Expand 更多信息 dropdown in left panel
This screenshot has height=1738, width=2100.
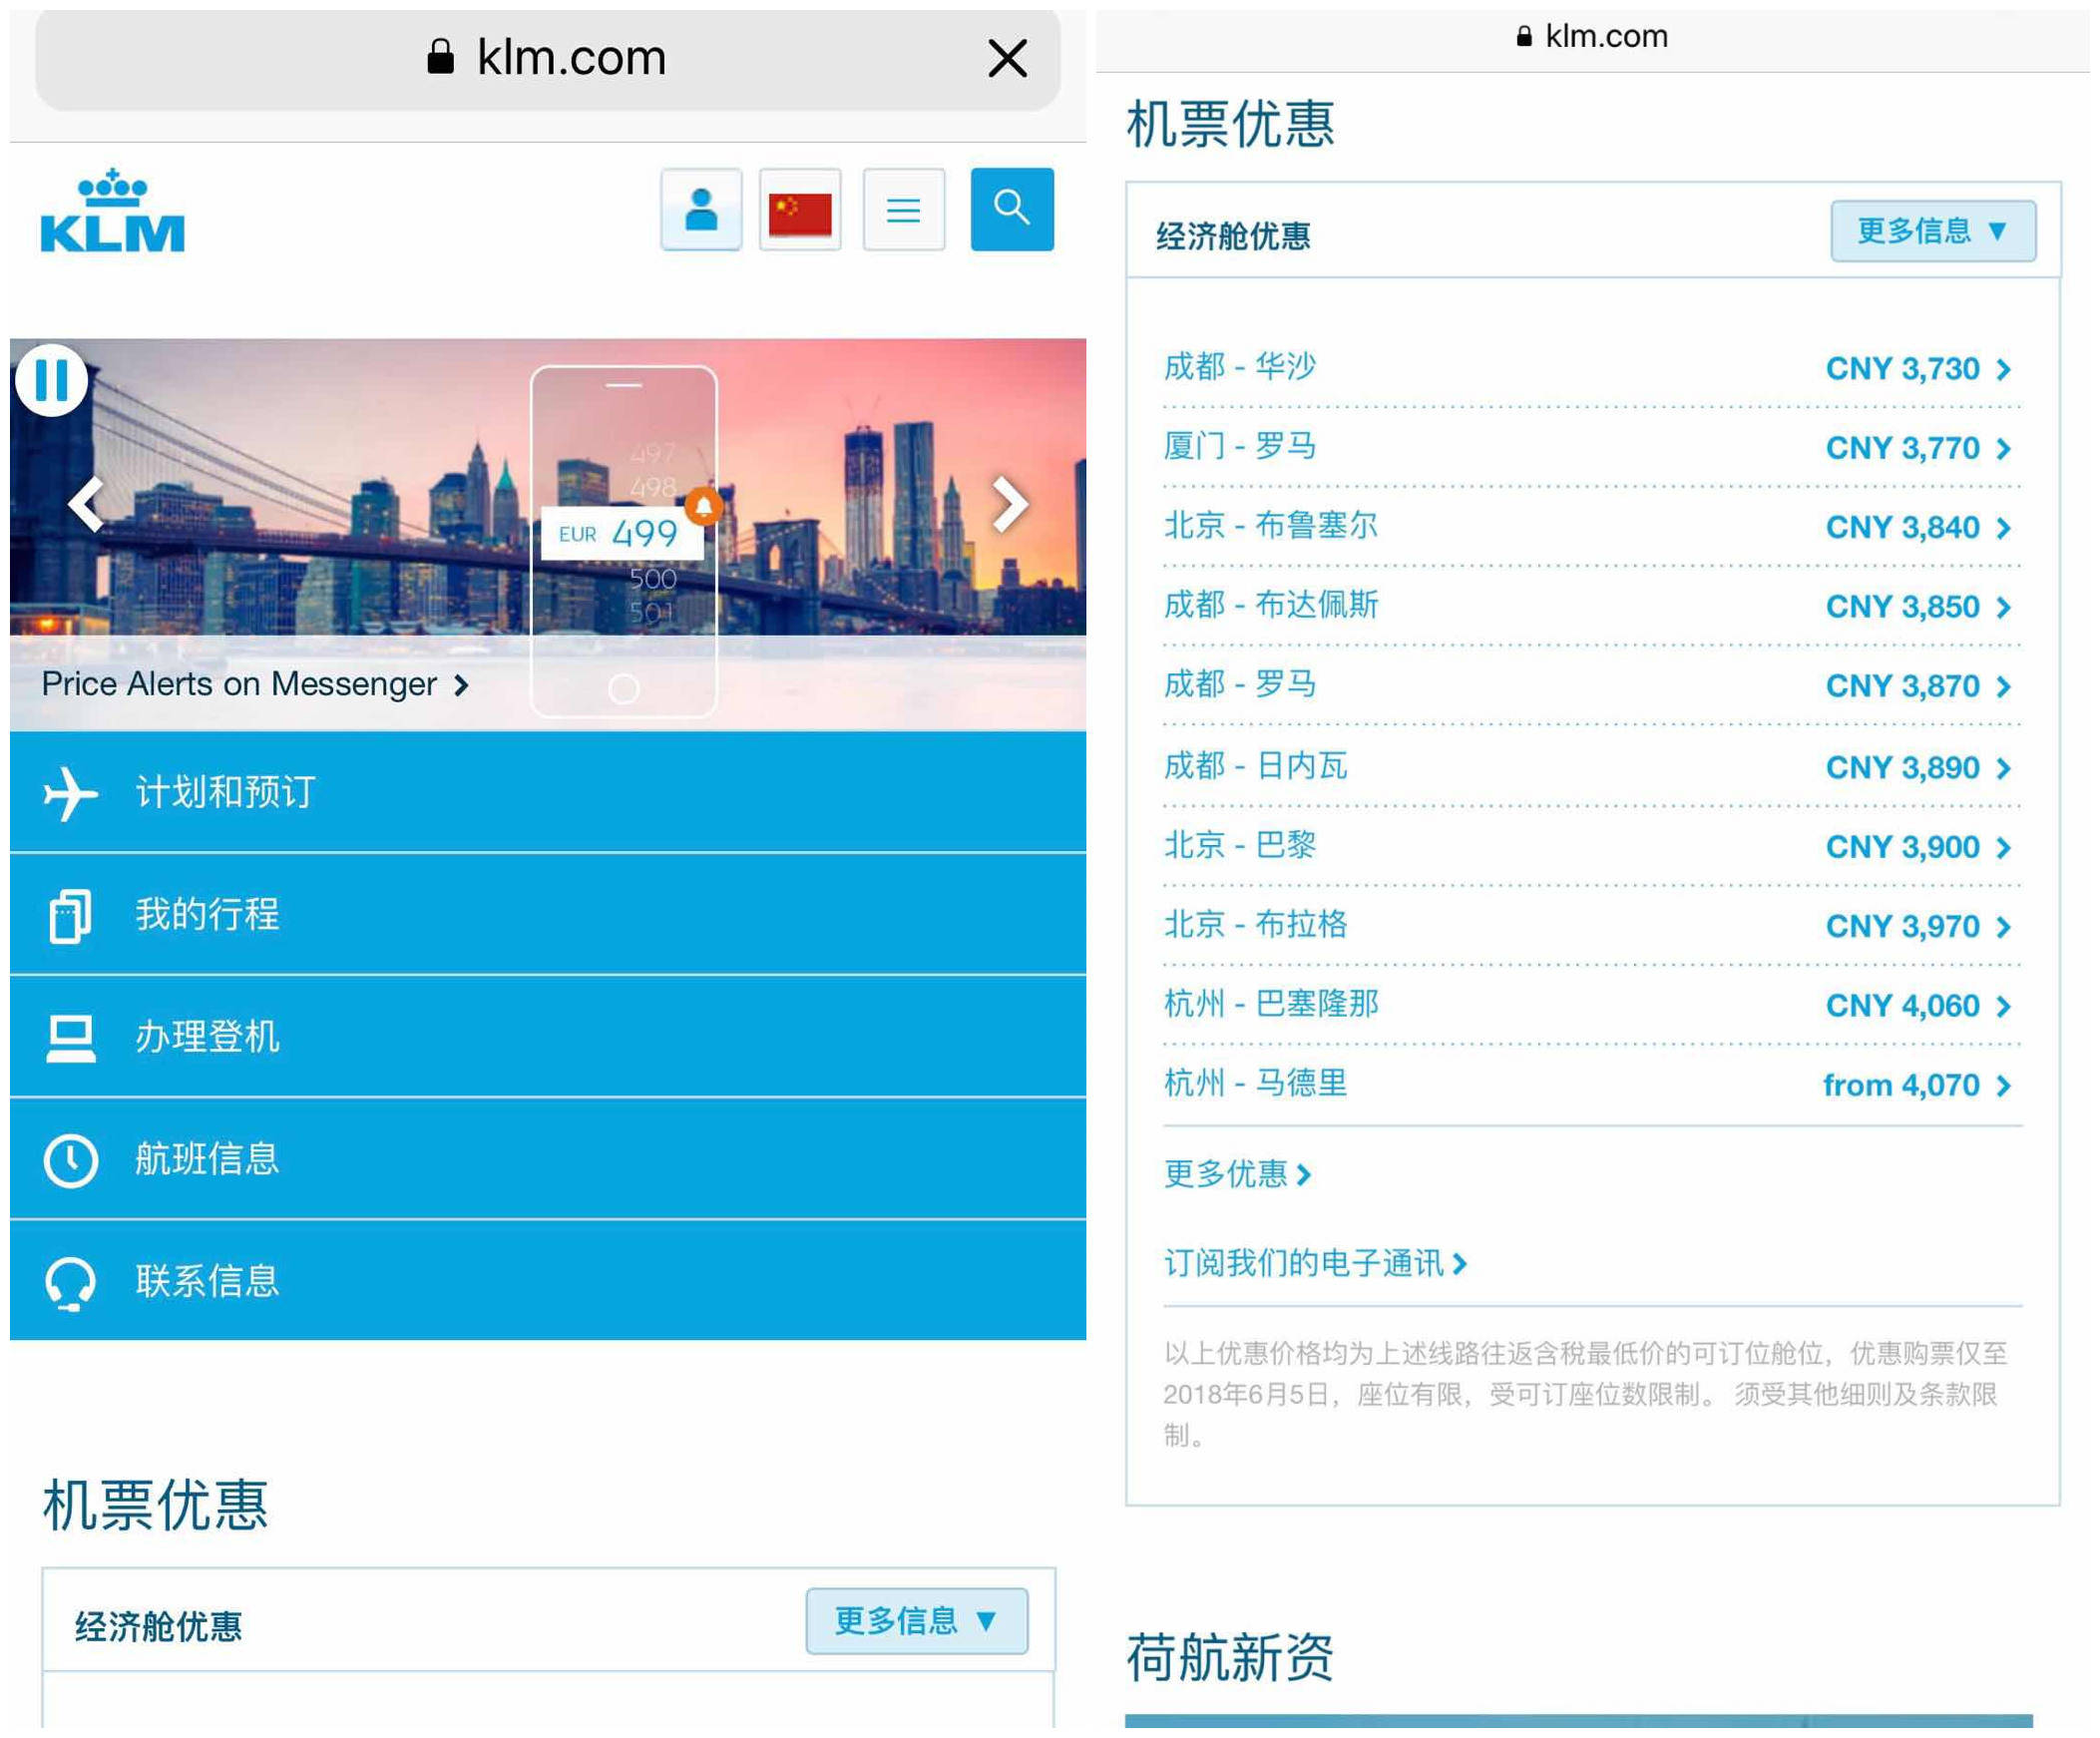[916, 1620]
